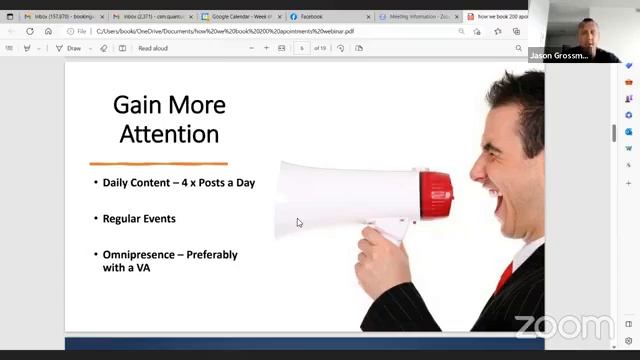The image size is (640, 360).
Task: Click the 'of 19' page count text
Action: pos(320,48)
